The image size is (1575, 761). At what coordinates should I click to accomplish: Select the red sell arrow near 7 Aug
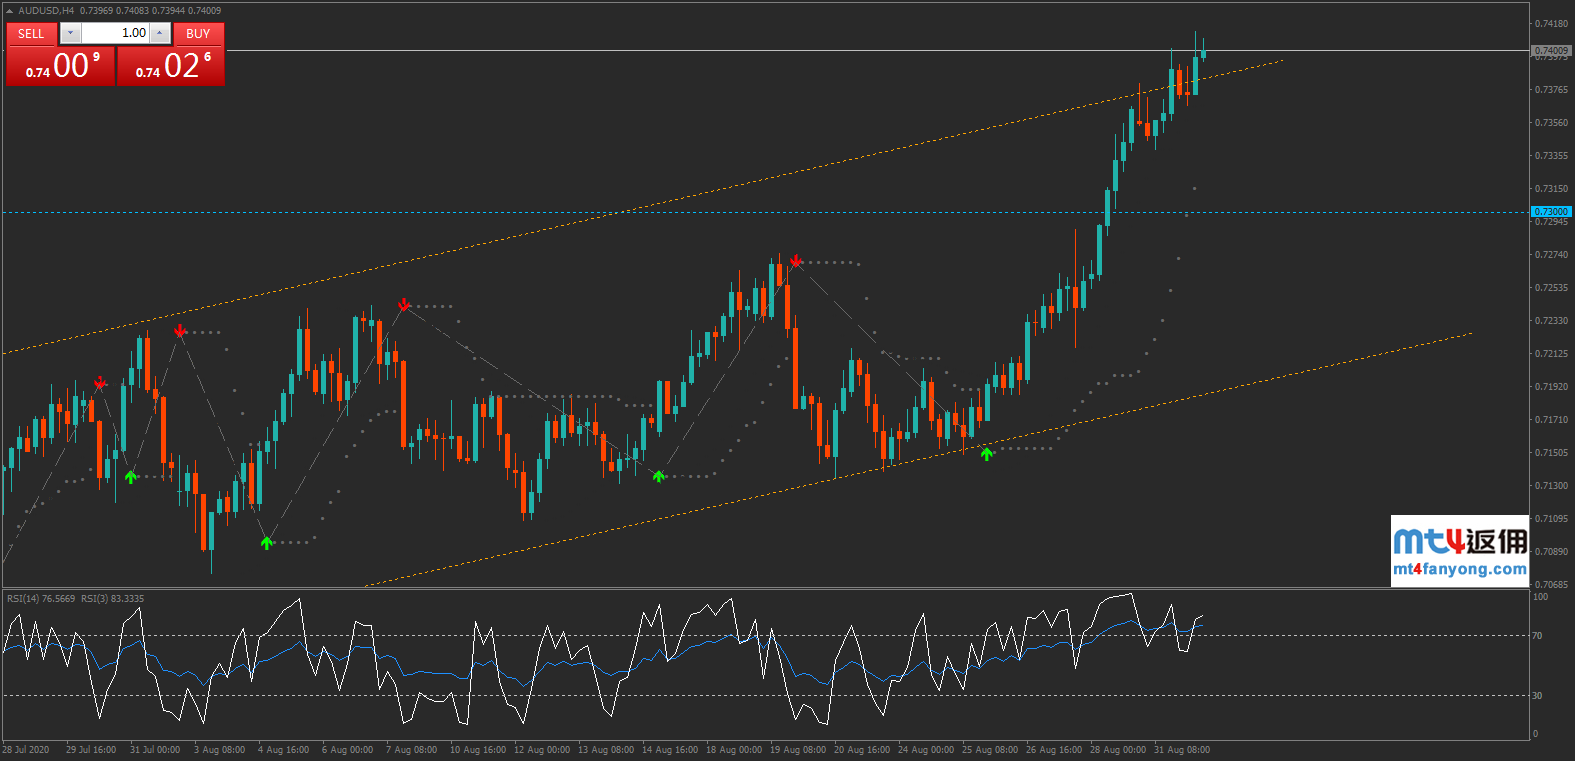tap(404, 304)
